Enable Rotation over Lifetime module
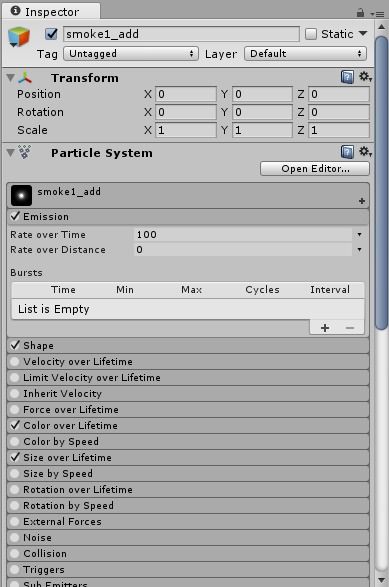The width and height of the screenshot is (389, 587). (x=15, y=490)
